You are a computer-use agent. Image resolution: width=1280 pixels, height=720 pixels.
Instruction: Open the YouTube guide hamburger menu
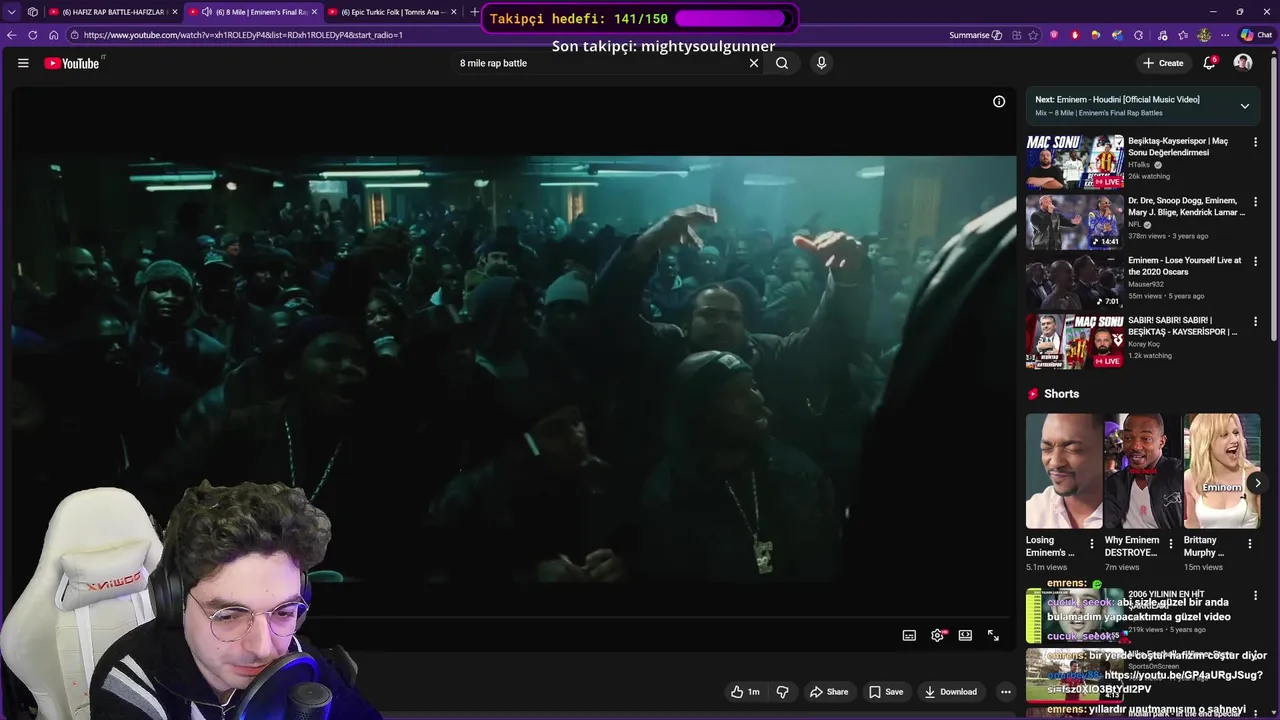click(23, 63)
